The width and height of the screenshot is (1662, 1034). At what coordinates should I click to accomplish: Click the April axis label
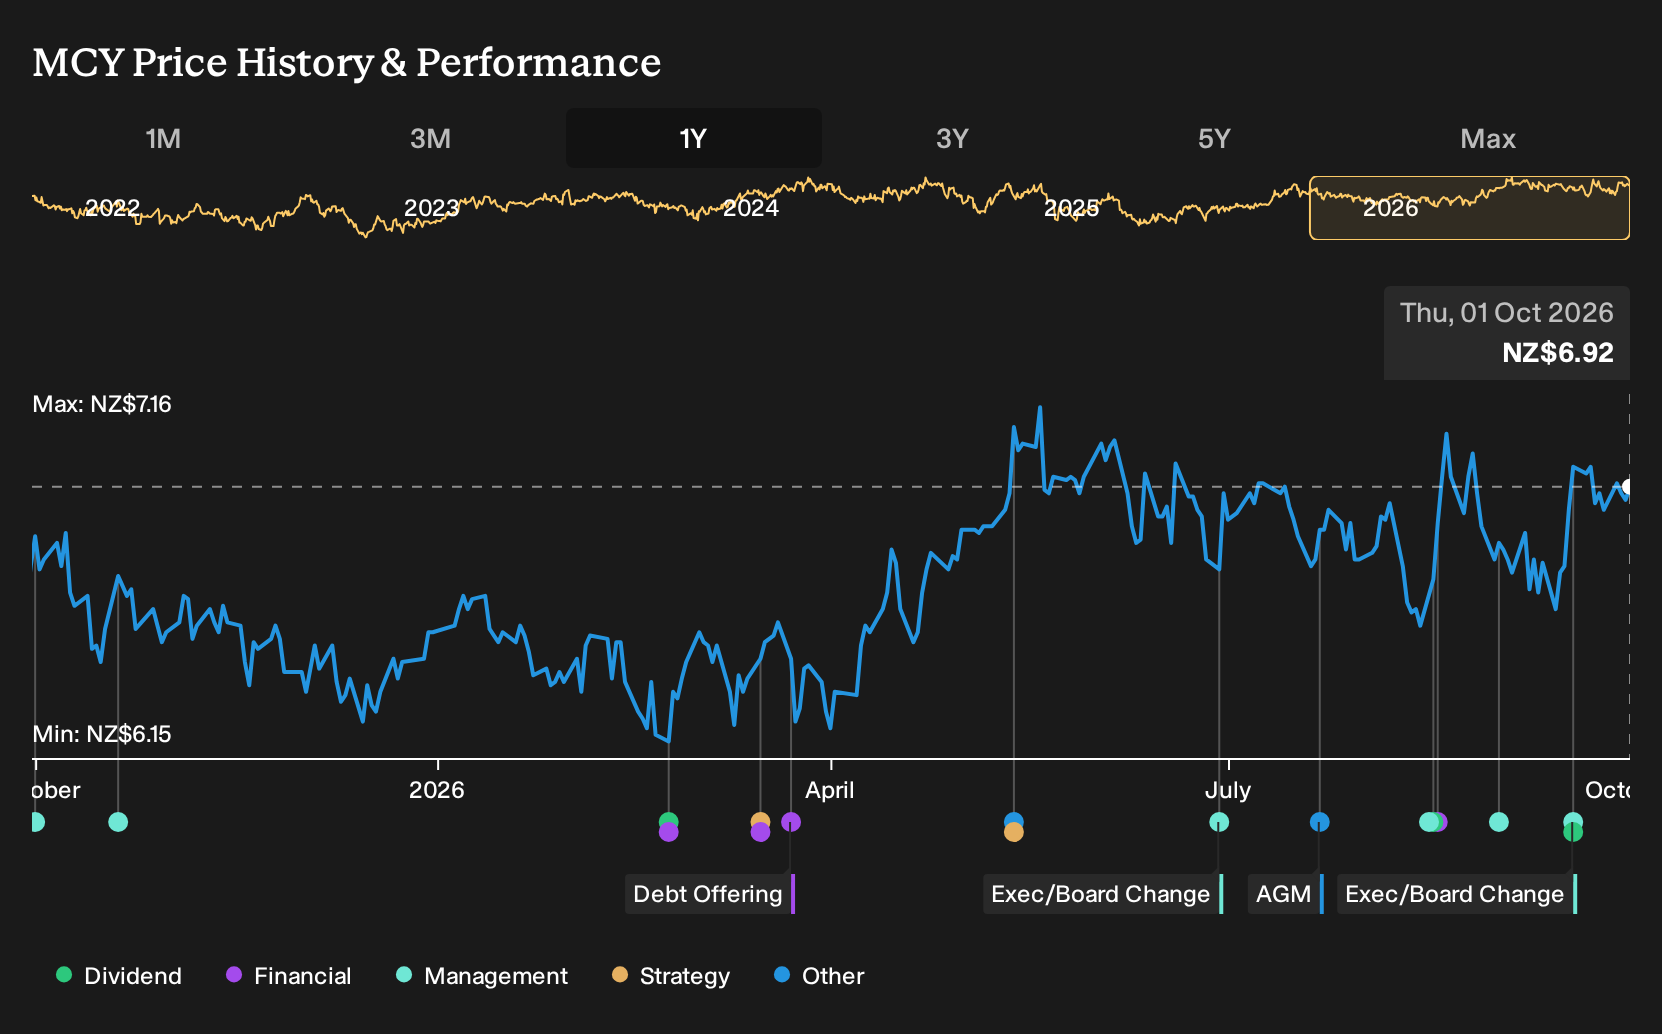coord(830,790)
